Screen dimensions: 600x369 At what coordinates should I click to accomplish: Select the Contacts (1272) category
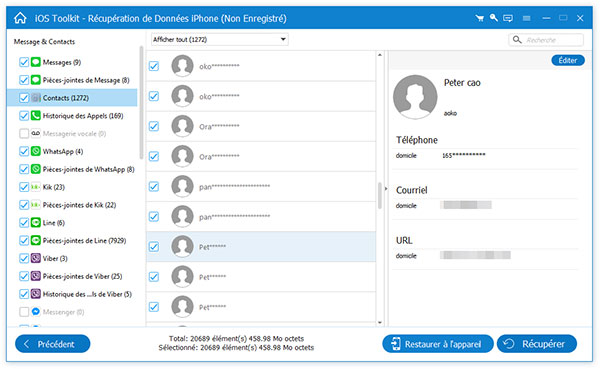[72, 98]
